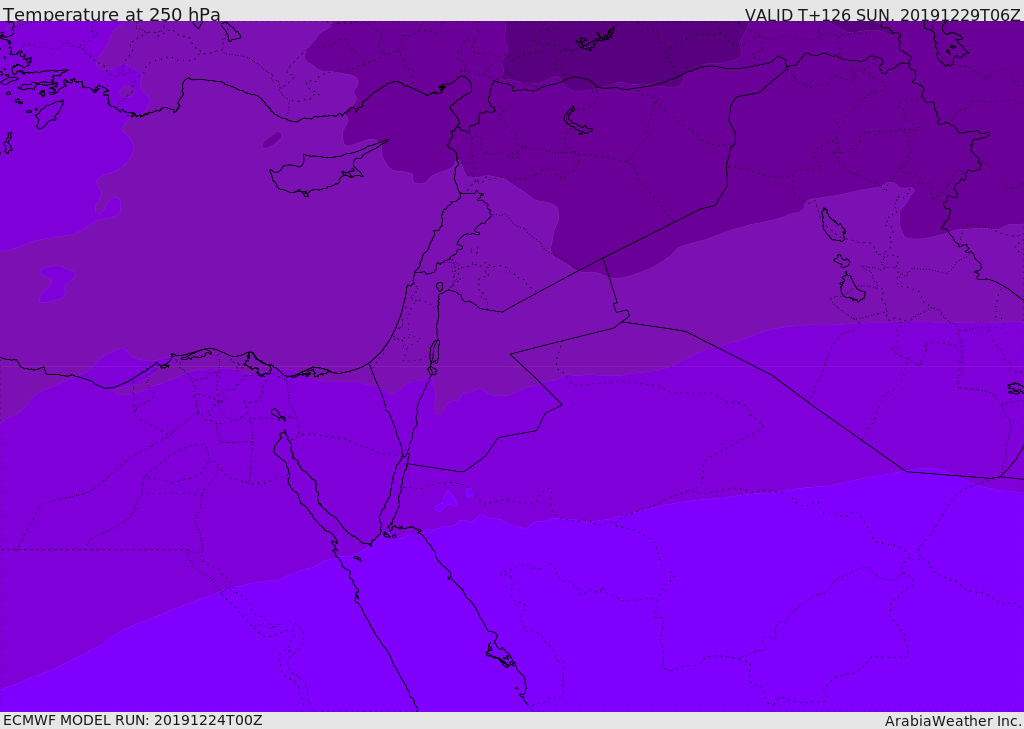Screen dimensions: 1024x729
Task: Click the 'VALID T+126 SUN. 20191229T06Z' label
Action: point(882,14)
